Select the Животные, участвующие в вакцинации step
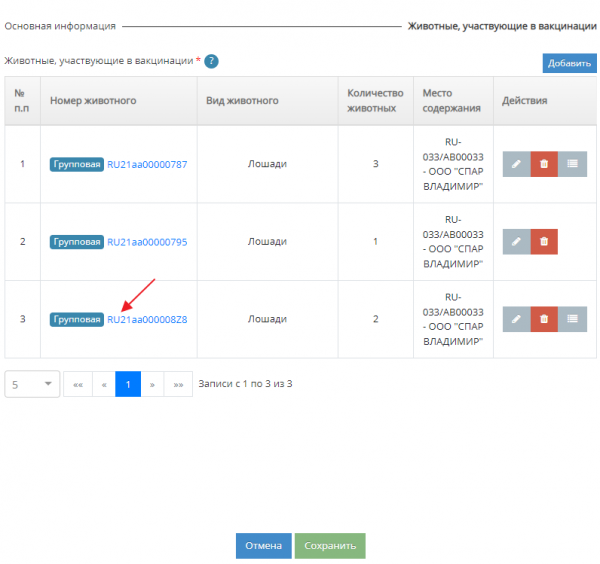Image resolution: width=600 pixels, height=564 pixels. (502, 26)
